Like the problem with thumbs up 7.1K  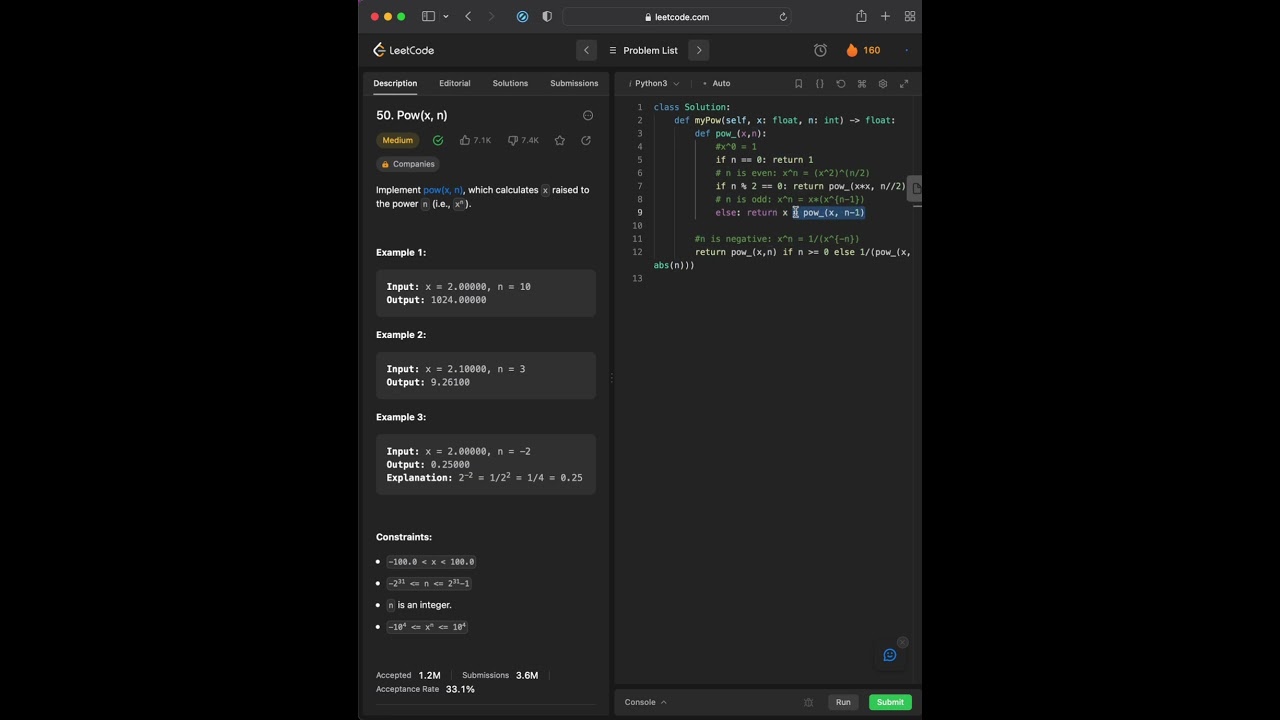[x=475, y=140]
